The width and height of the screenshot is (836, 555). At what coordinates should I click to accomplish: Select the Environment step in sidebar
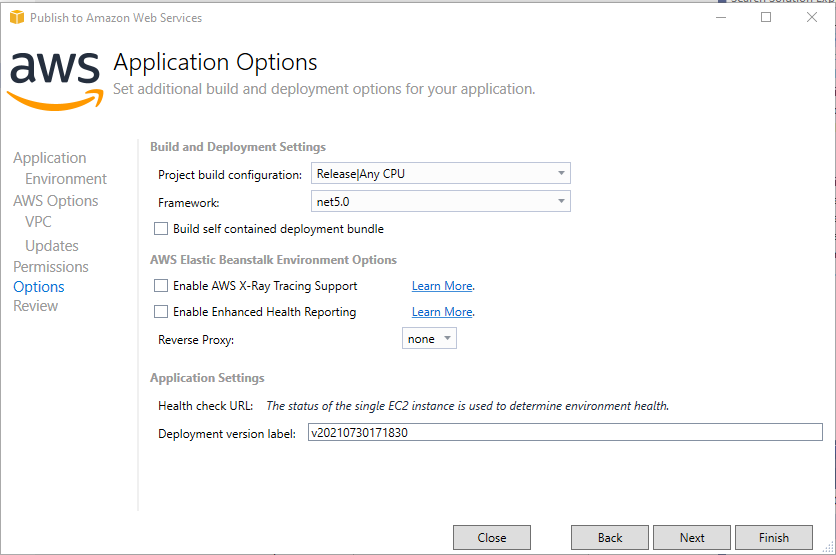[x=66, y=179]
